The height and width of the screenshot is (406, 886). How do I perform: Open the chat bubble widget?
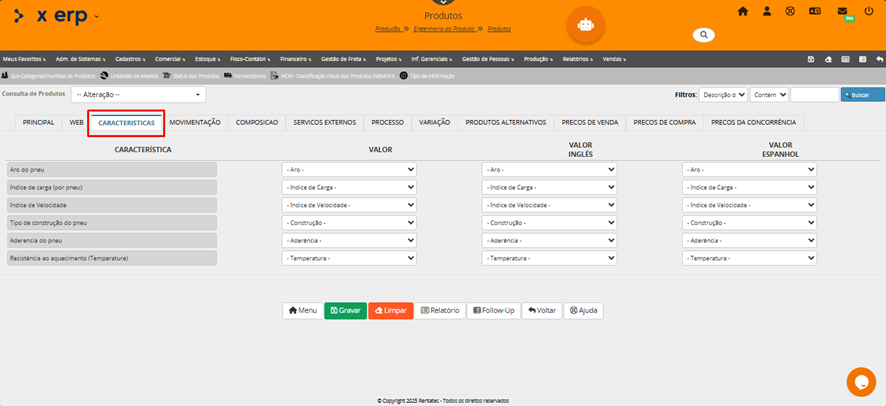pyautogui.click(x=860, y=382)
